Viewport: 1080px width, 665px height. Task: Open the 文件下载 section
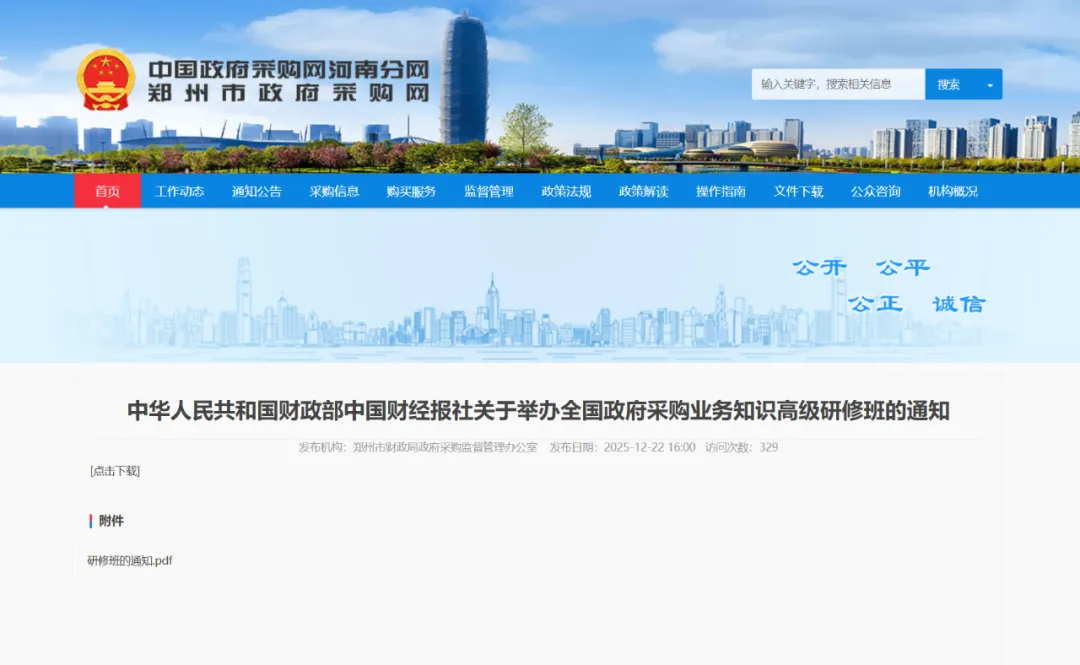click(x=795, y=192)
